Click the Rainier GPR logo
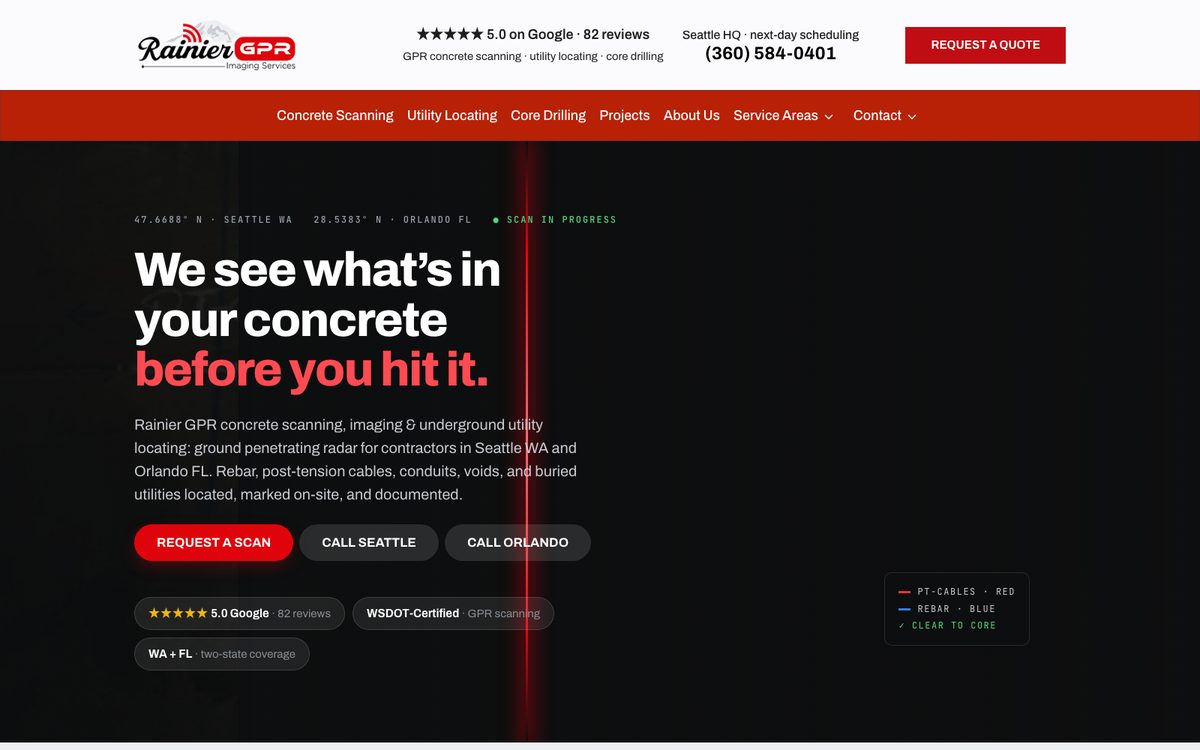The height and width of the screenshot is (750, 1200). coord(217,46)
